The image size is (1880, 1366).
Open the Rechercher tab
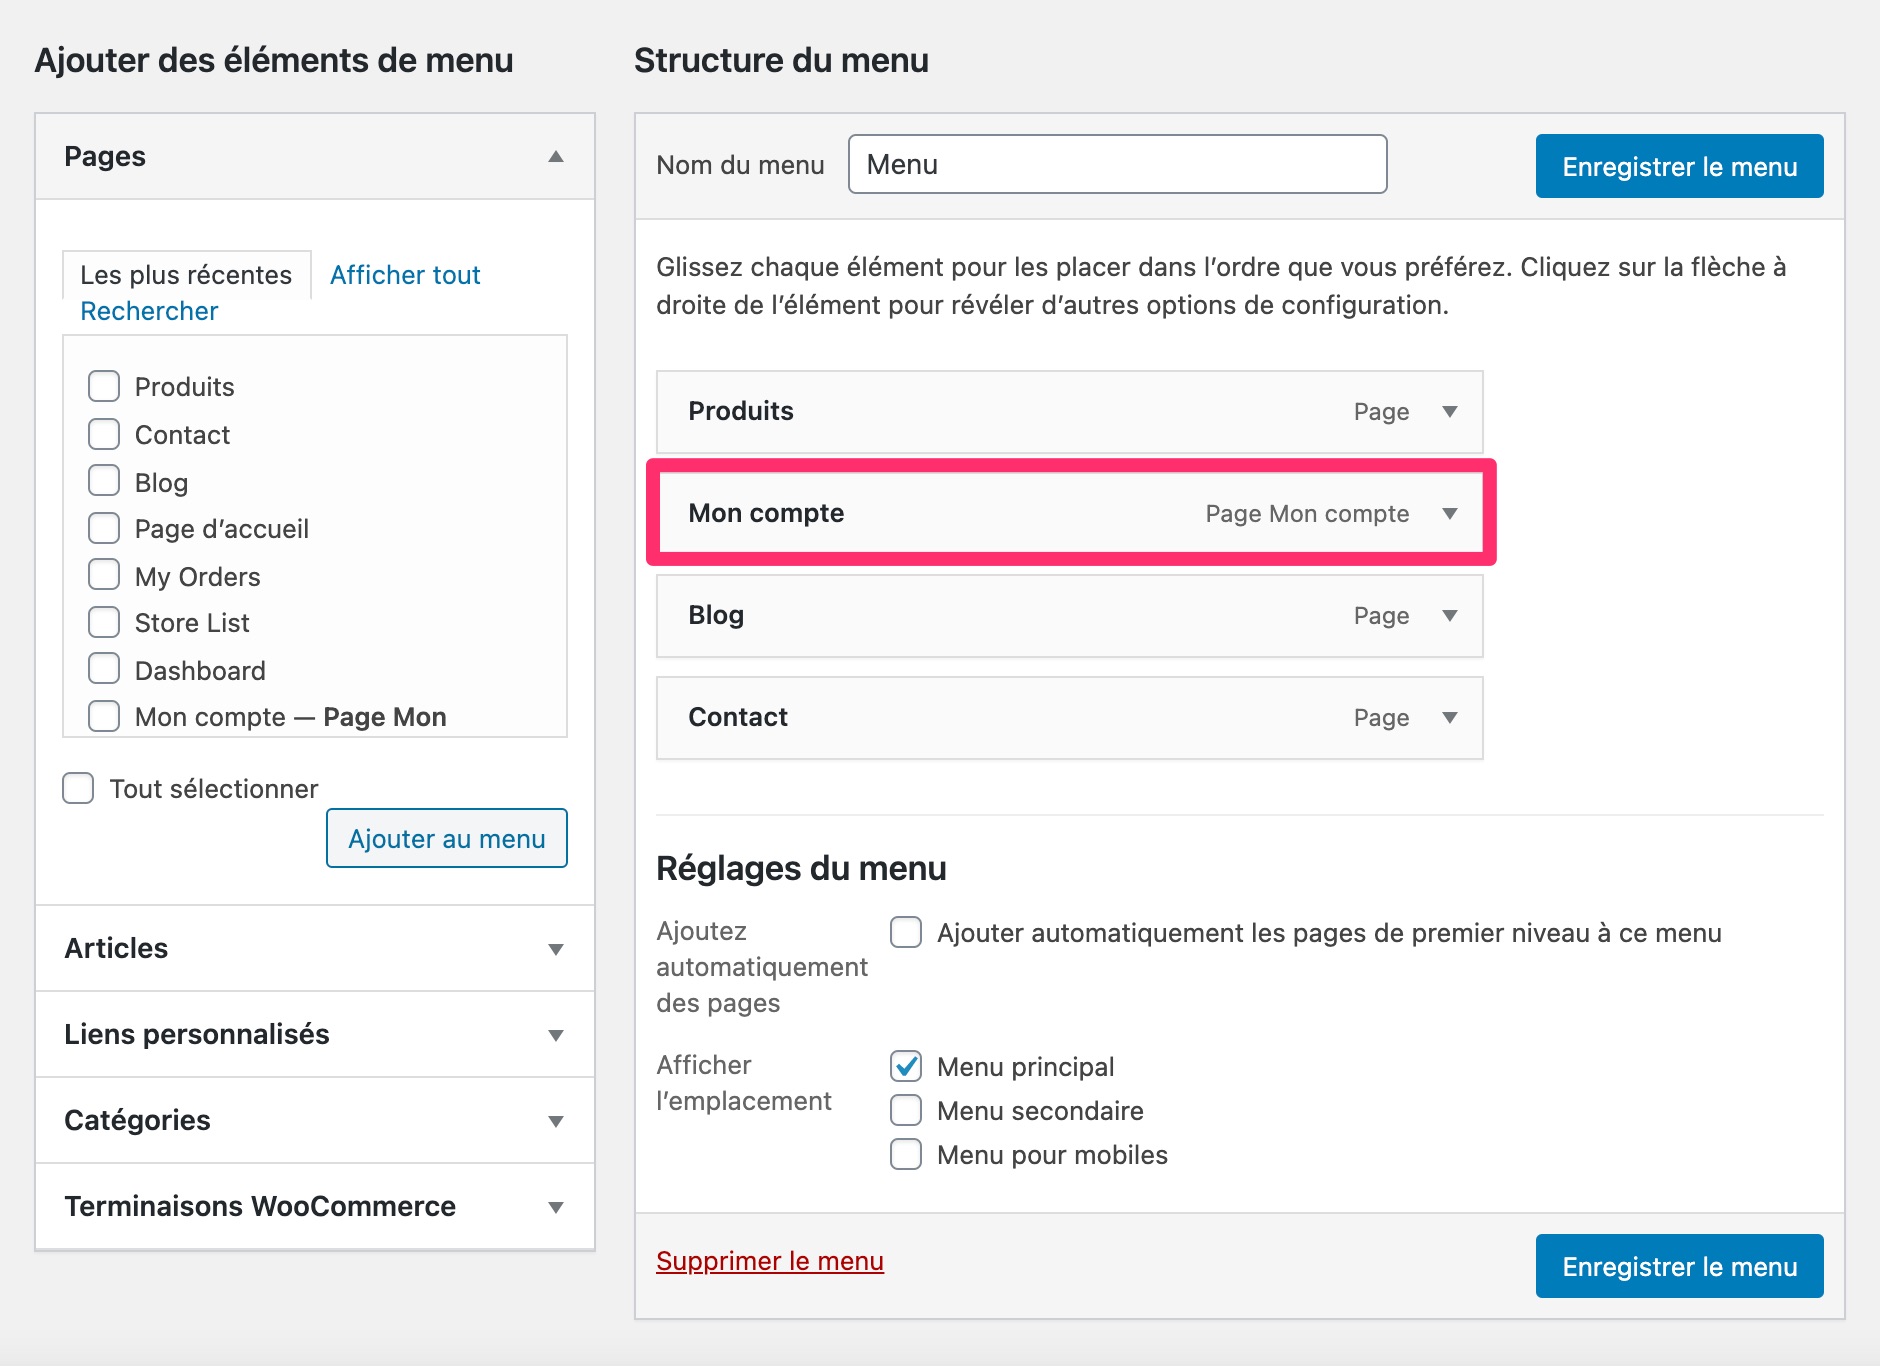149,310
